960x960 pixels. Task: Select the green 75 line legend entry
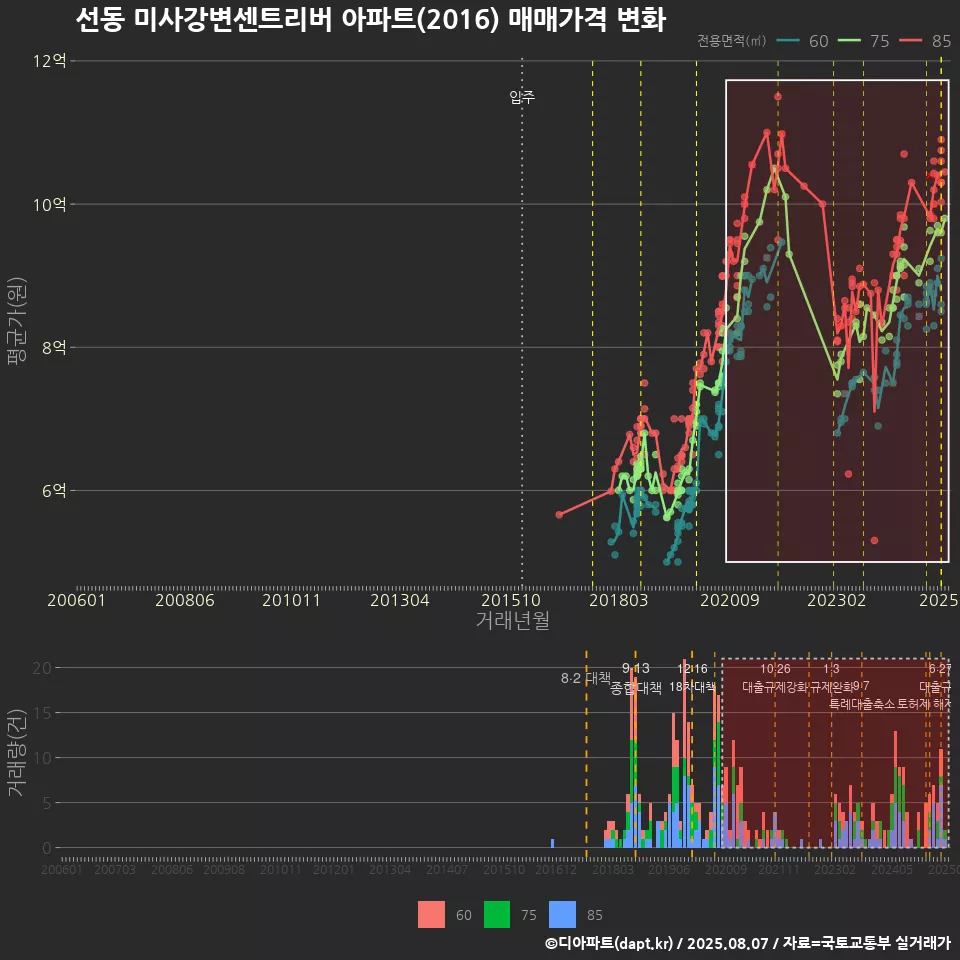[x=863, y=41]
